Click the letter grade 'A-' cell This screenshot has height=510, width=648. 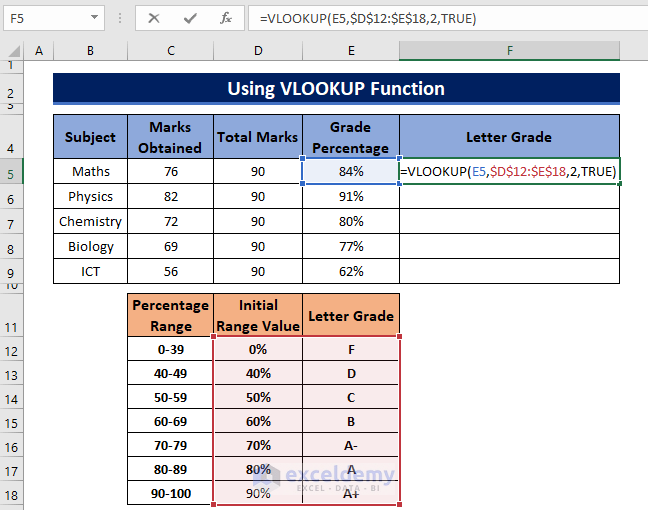[x=351, y=445]
